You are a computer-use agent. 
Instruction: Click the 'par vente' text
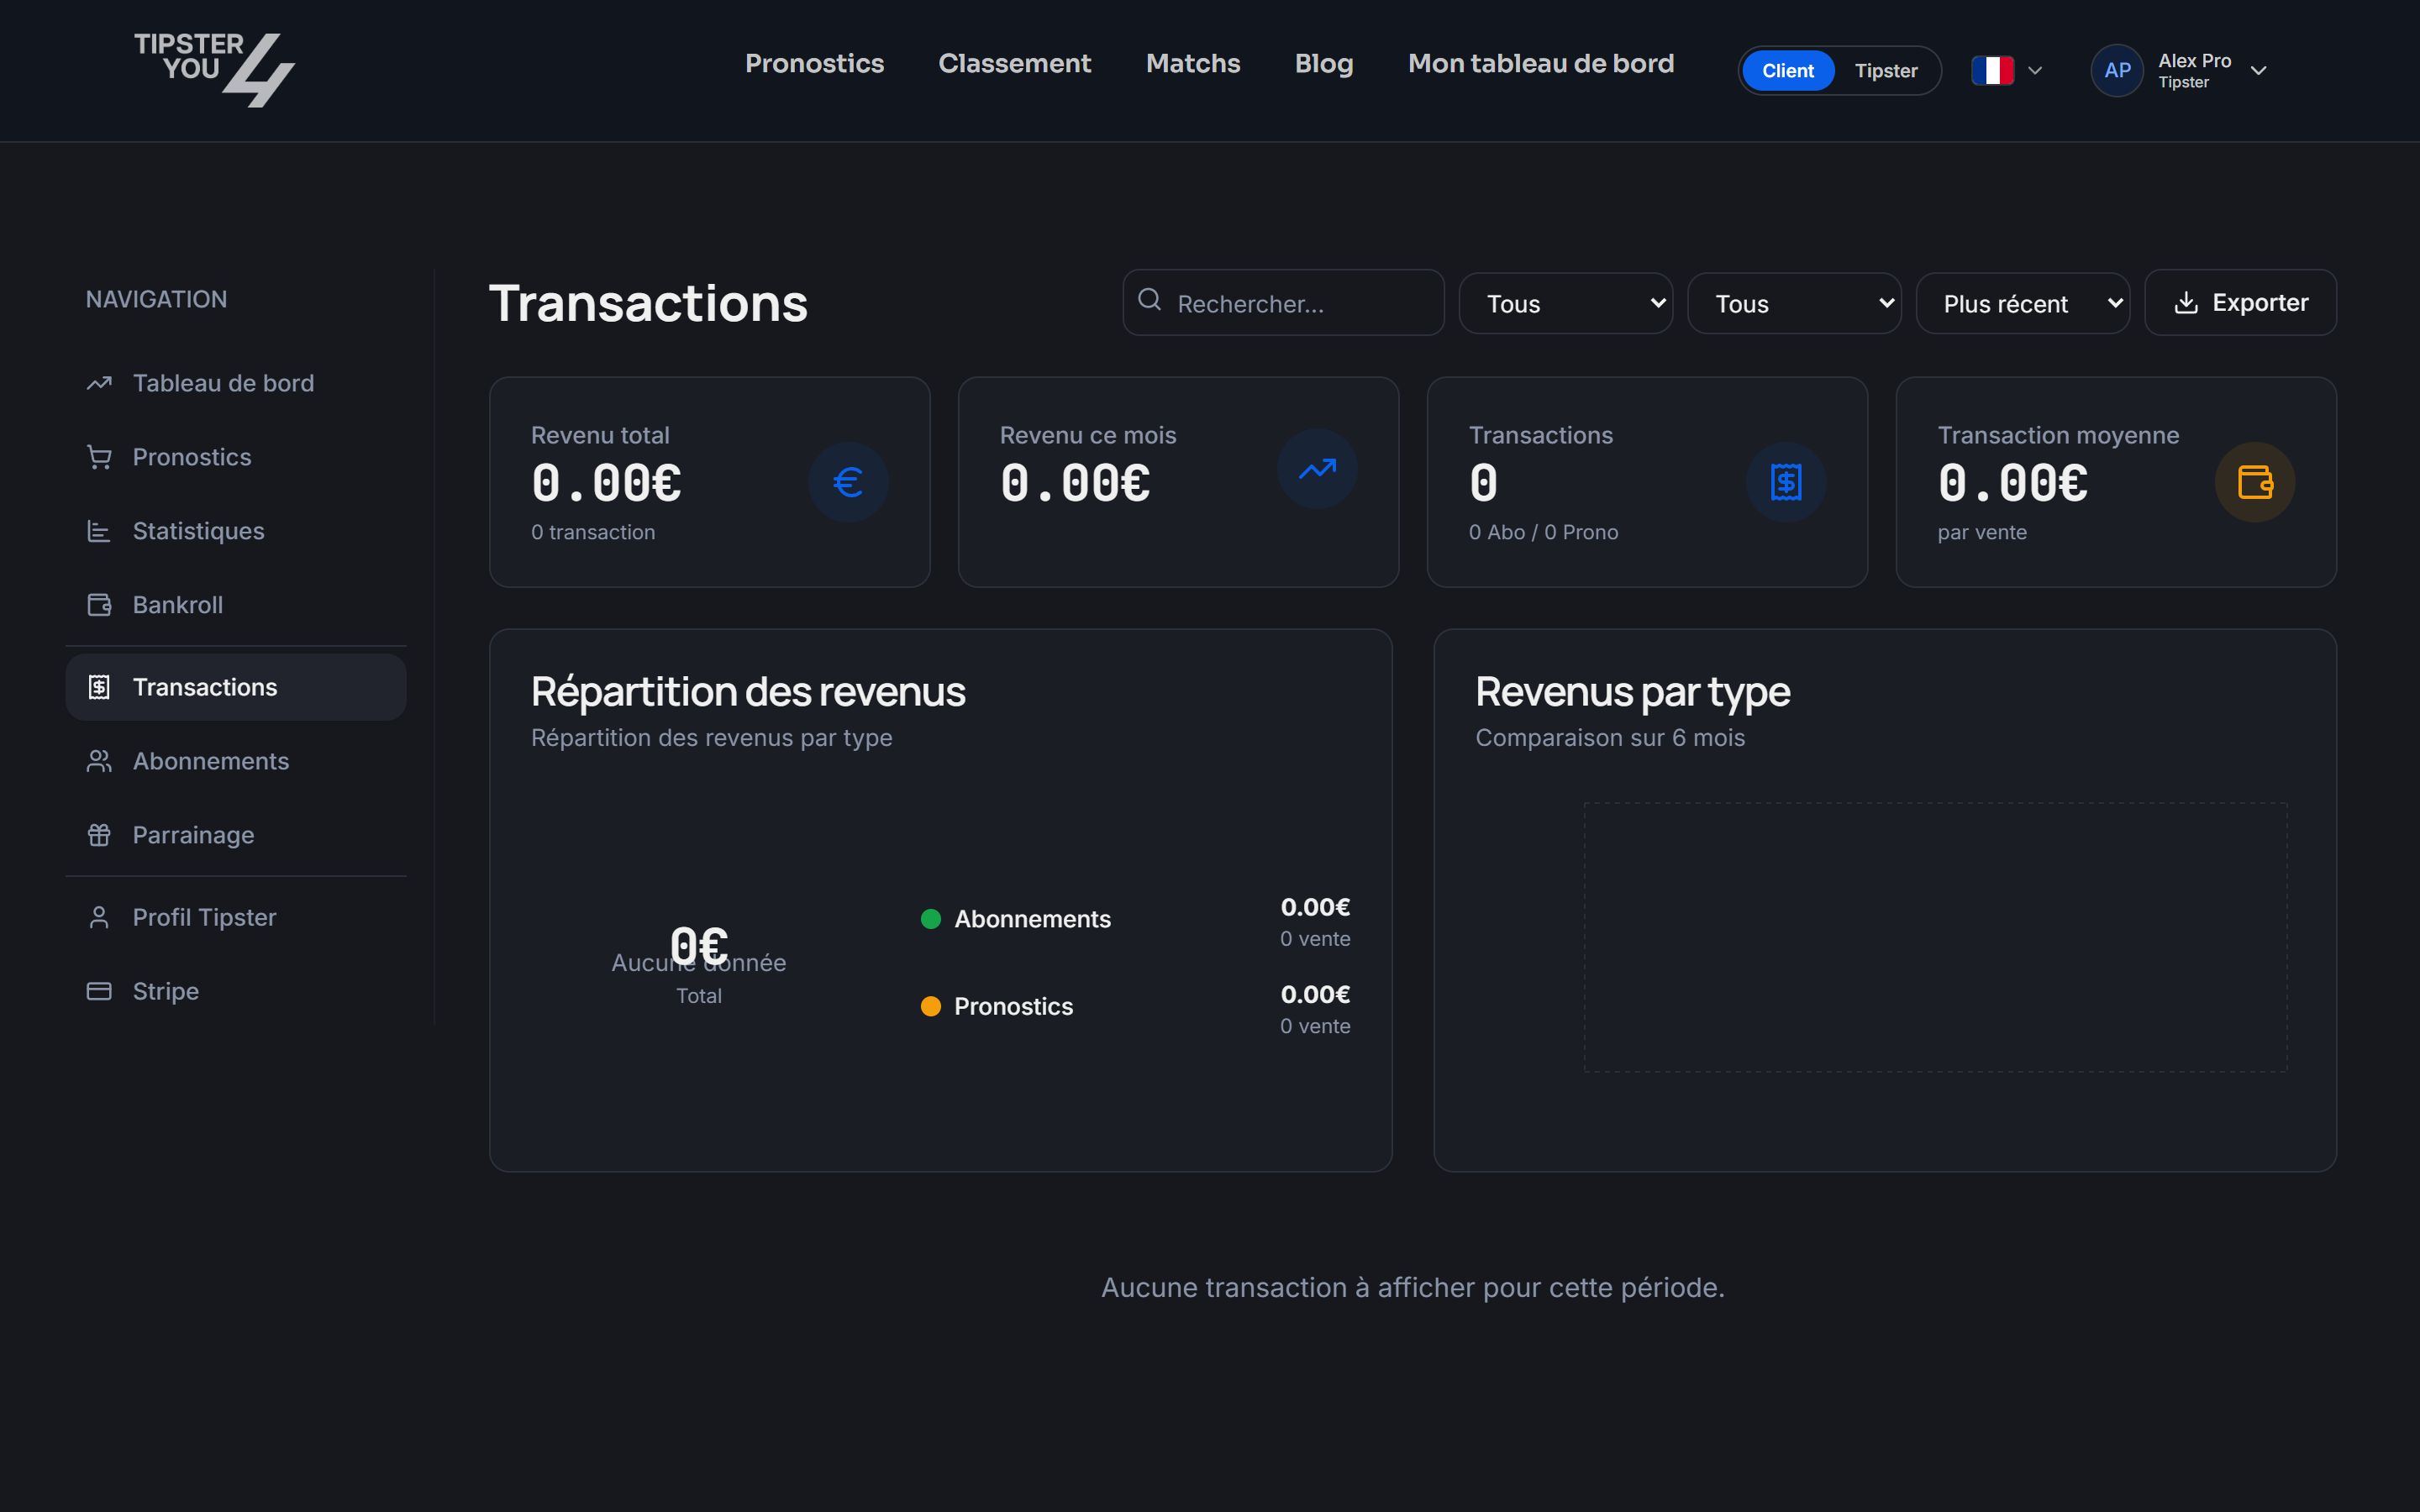[x=1982, y=532]
